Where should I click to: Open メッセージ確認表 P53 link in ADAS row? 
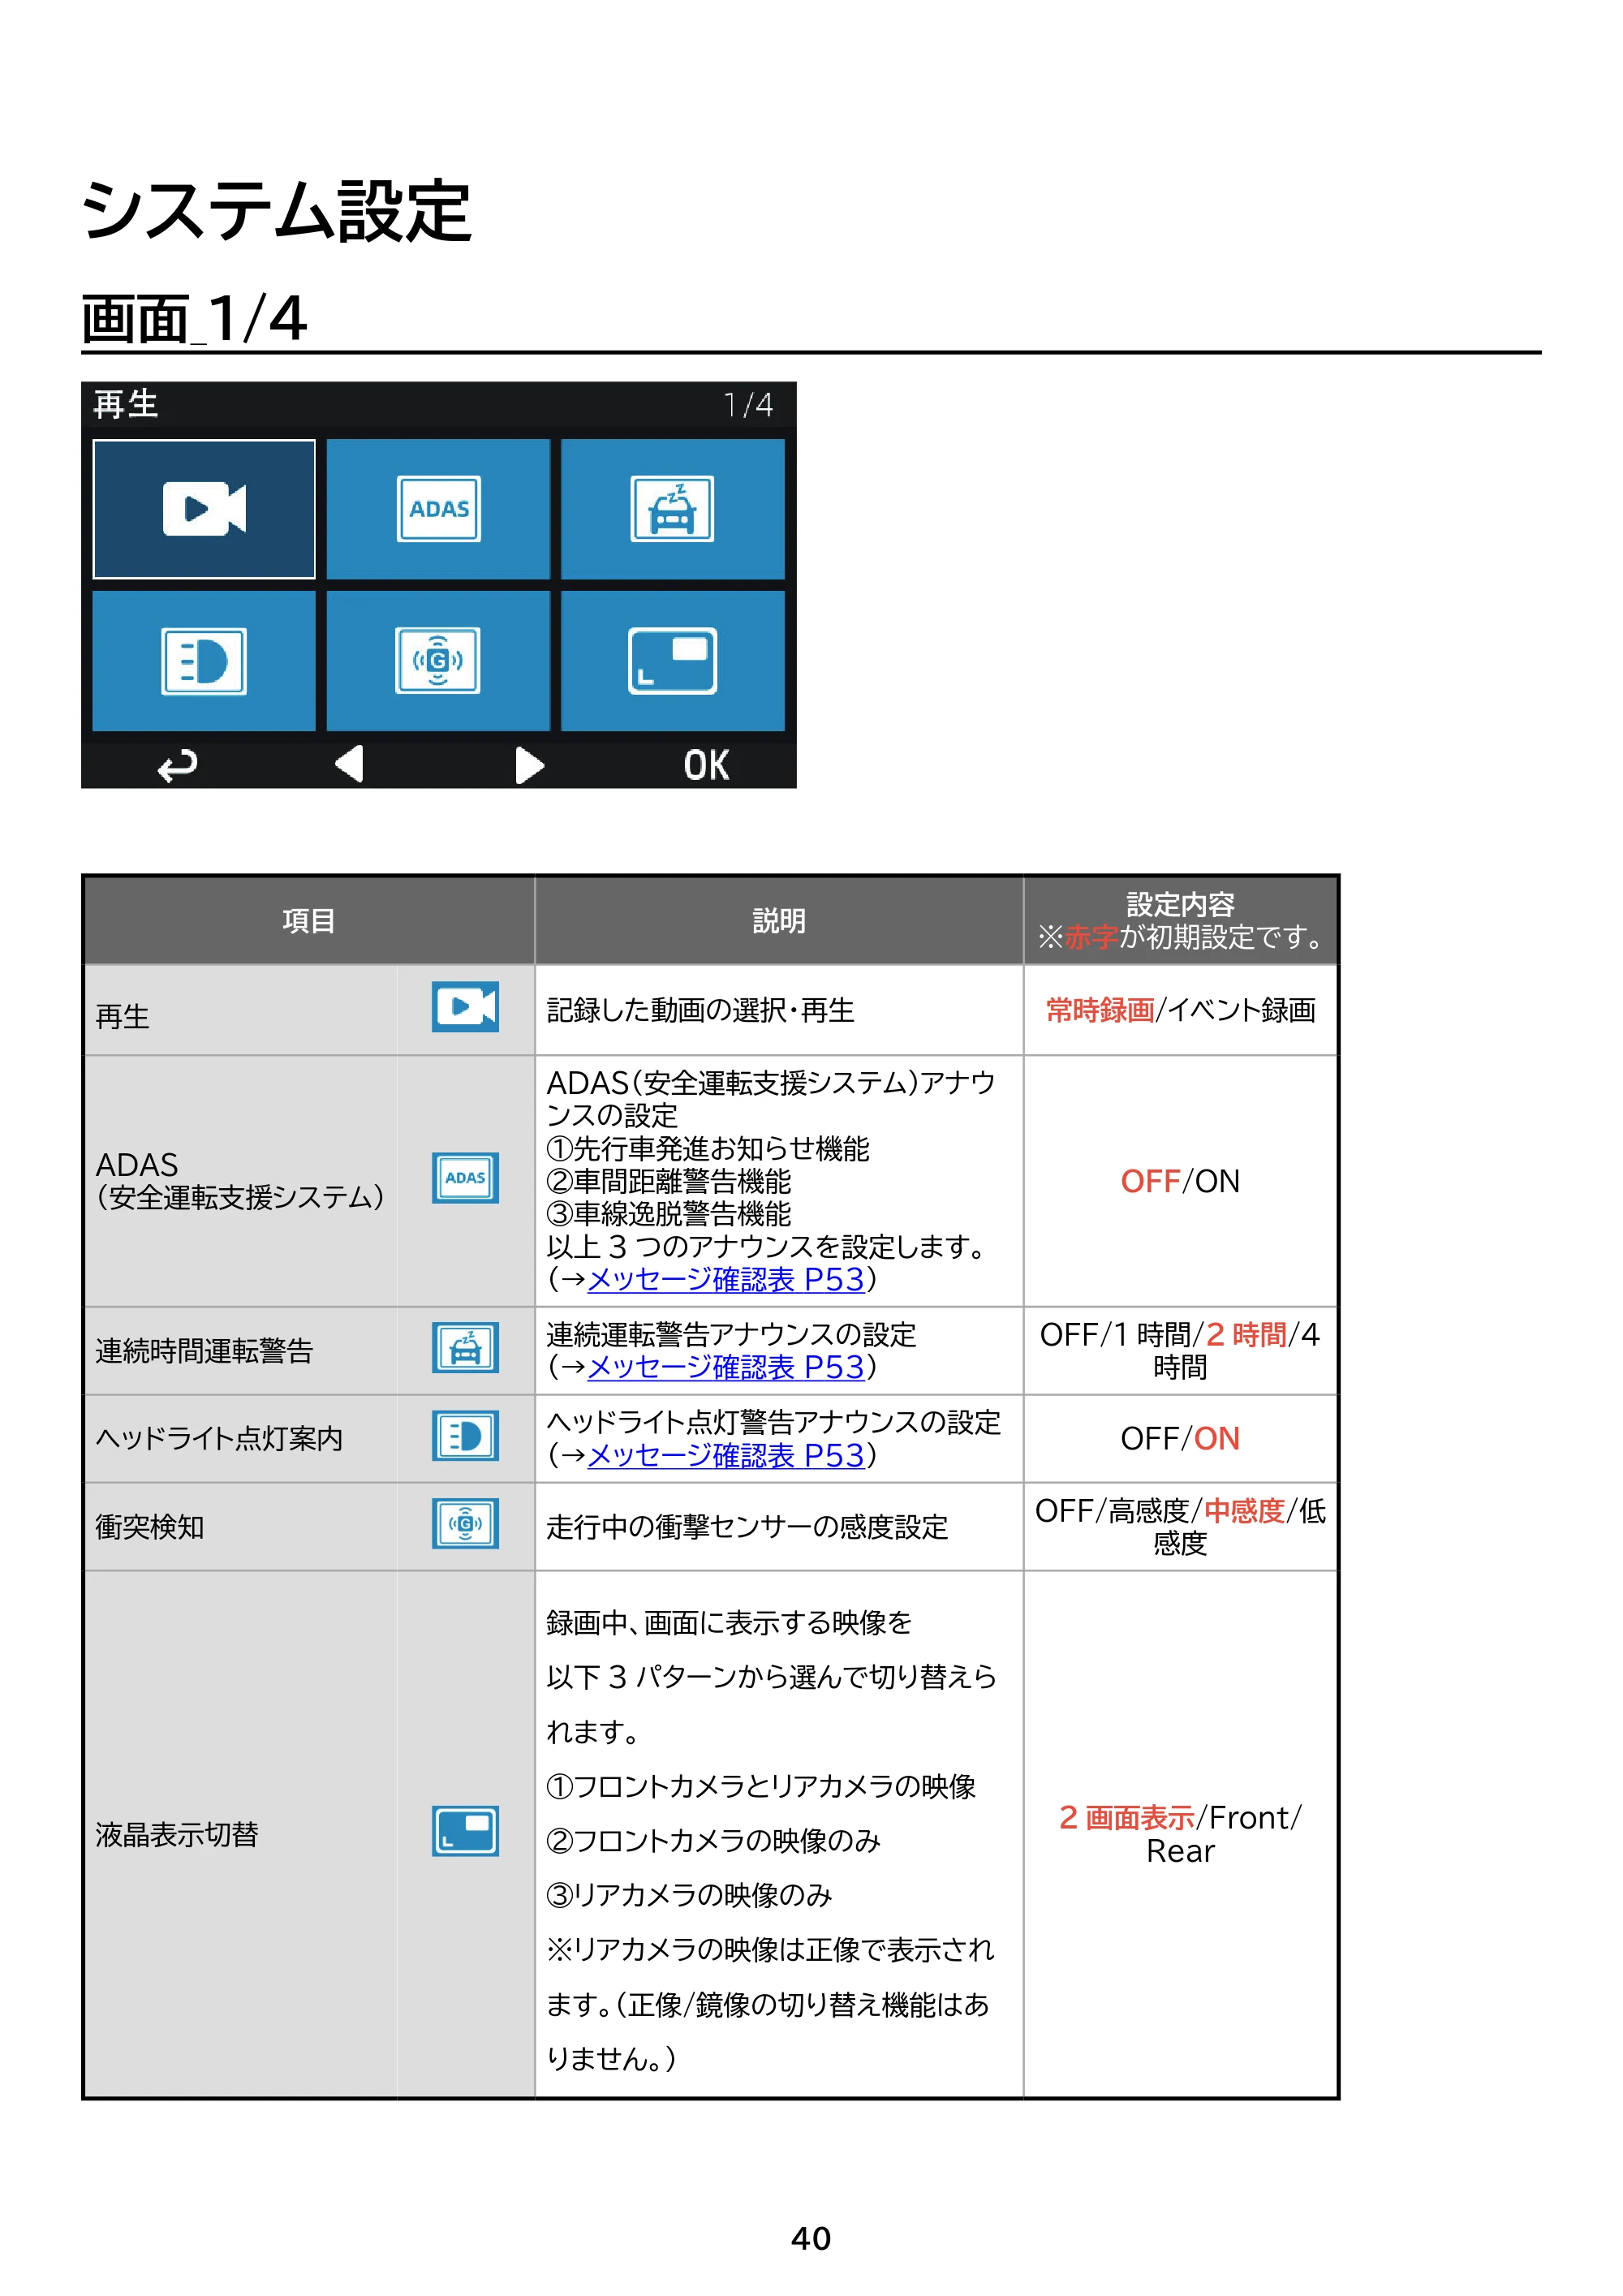[726, 1280]
